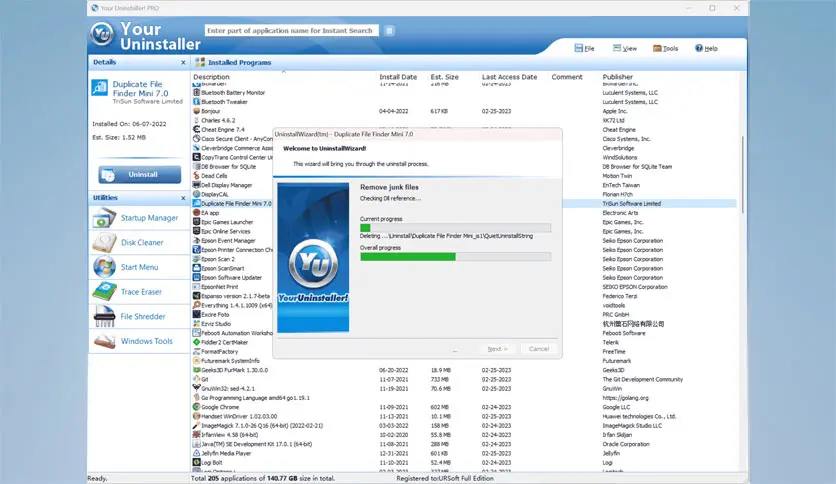Select the Git program icon

[196, 379]
